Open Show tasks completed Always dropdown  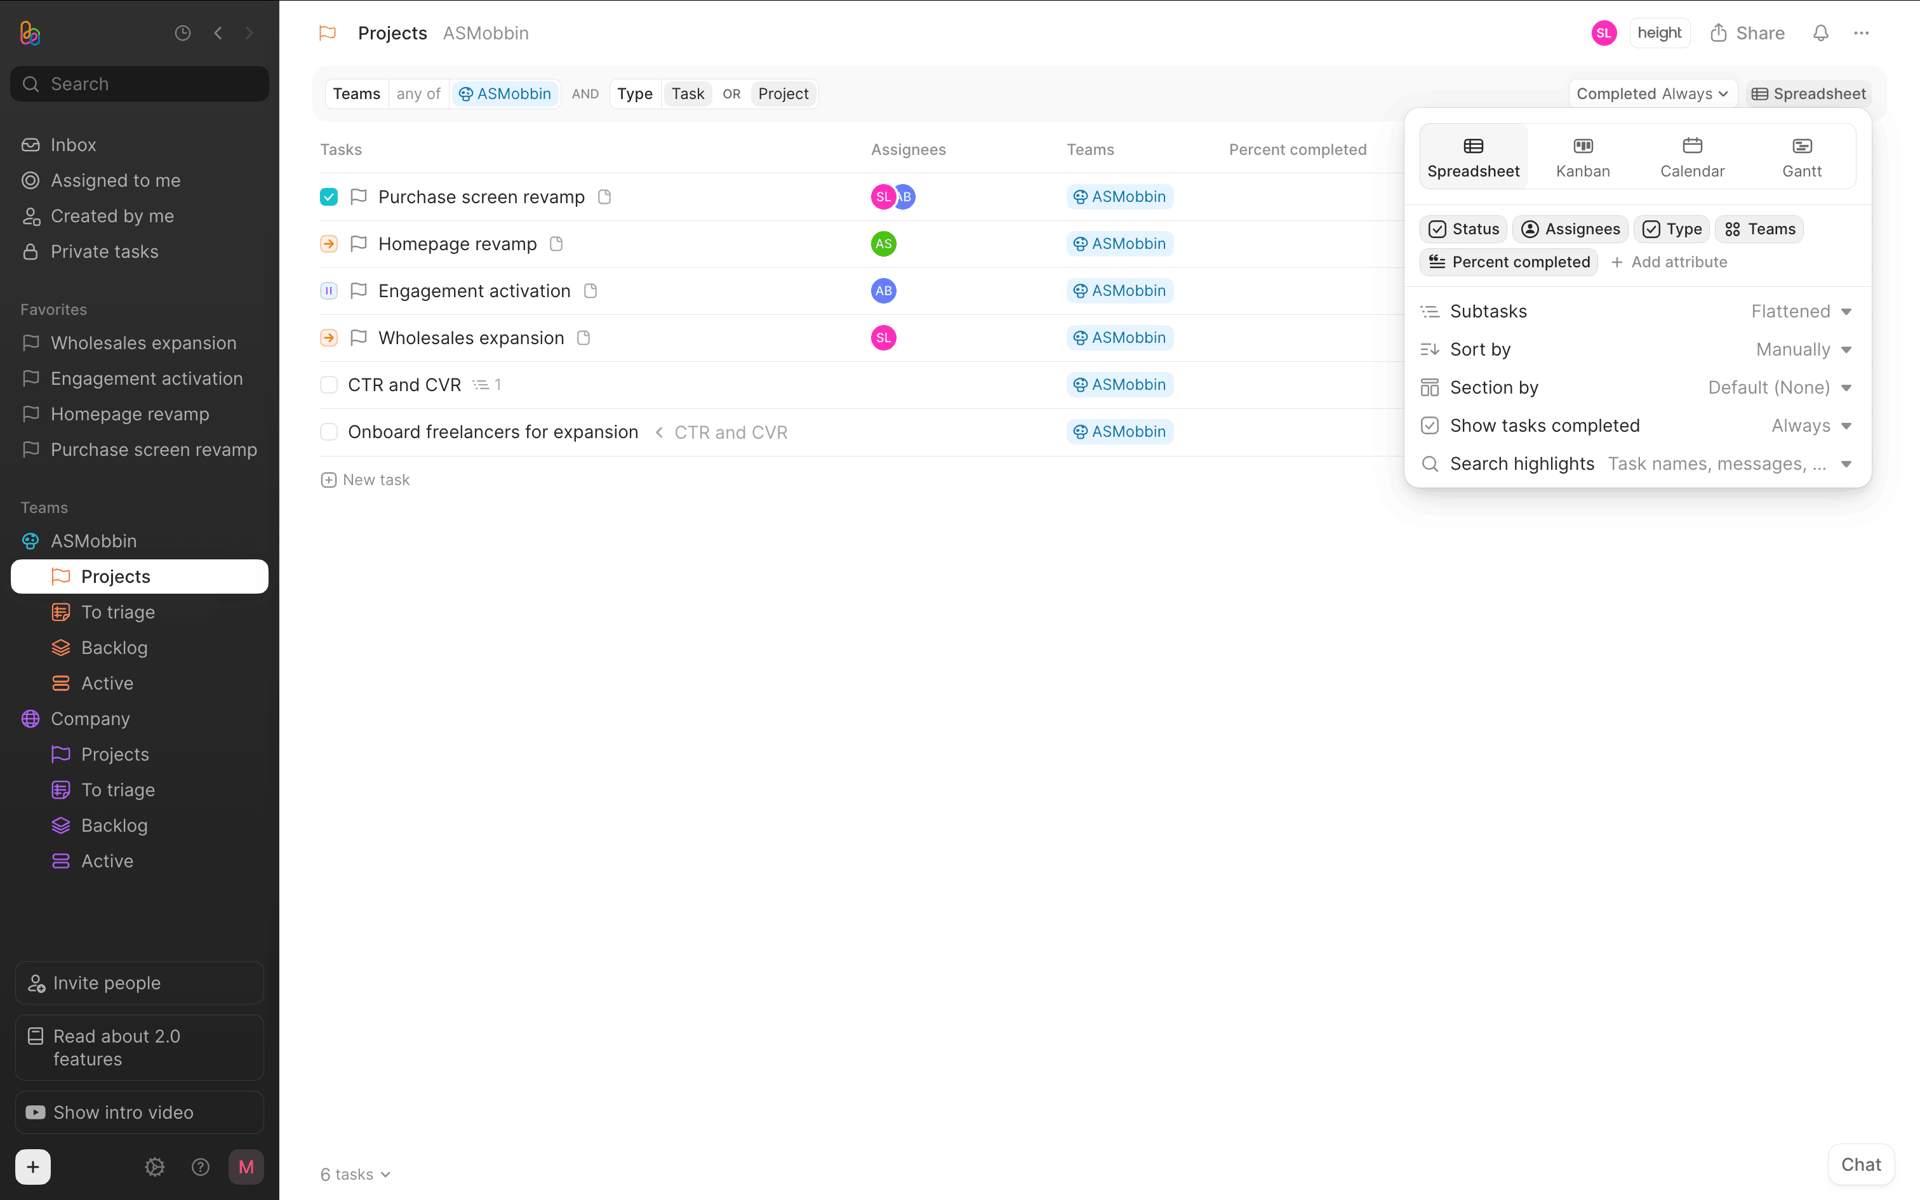(1812, 425)
